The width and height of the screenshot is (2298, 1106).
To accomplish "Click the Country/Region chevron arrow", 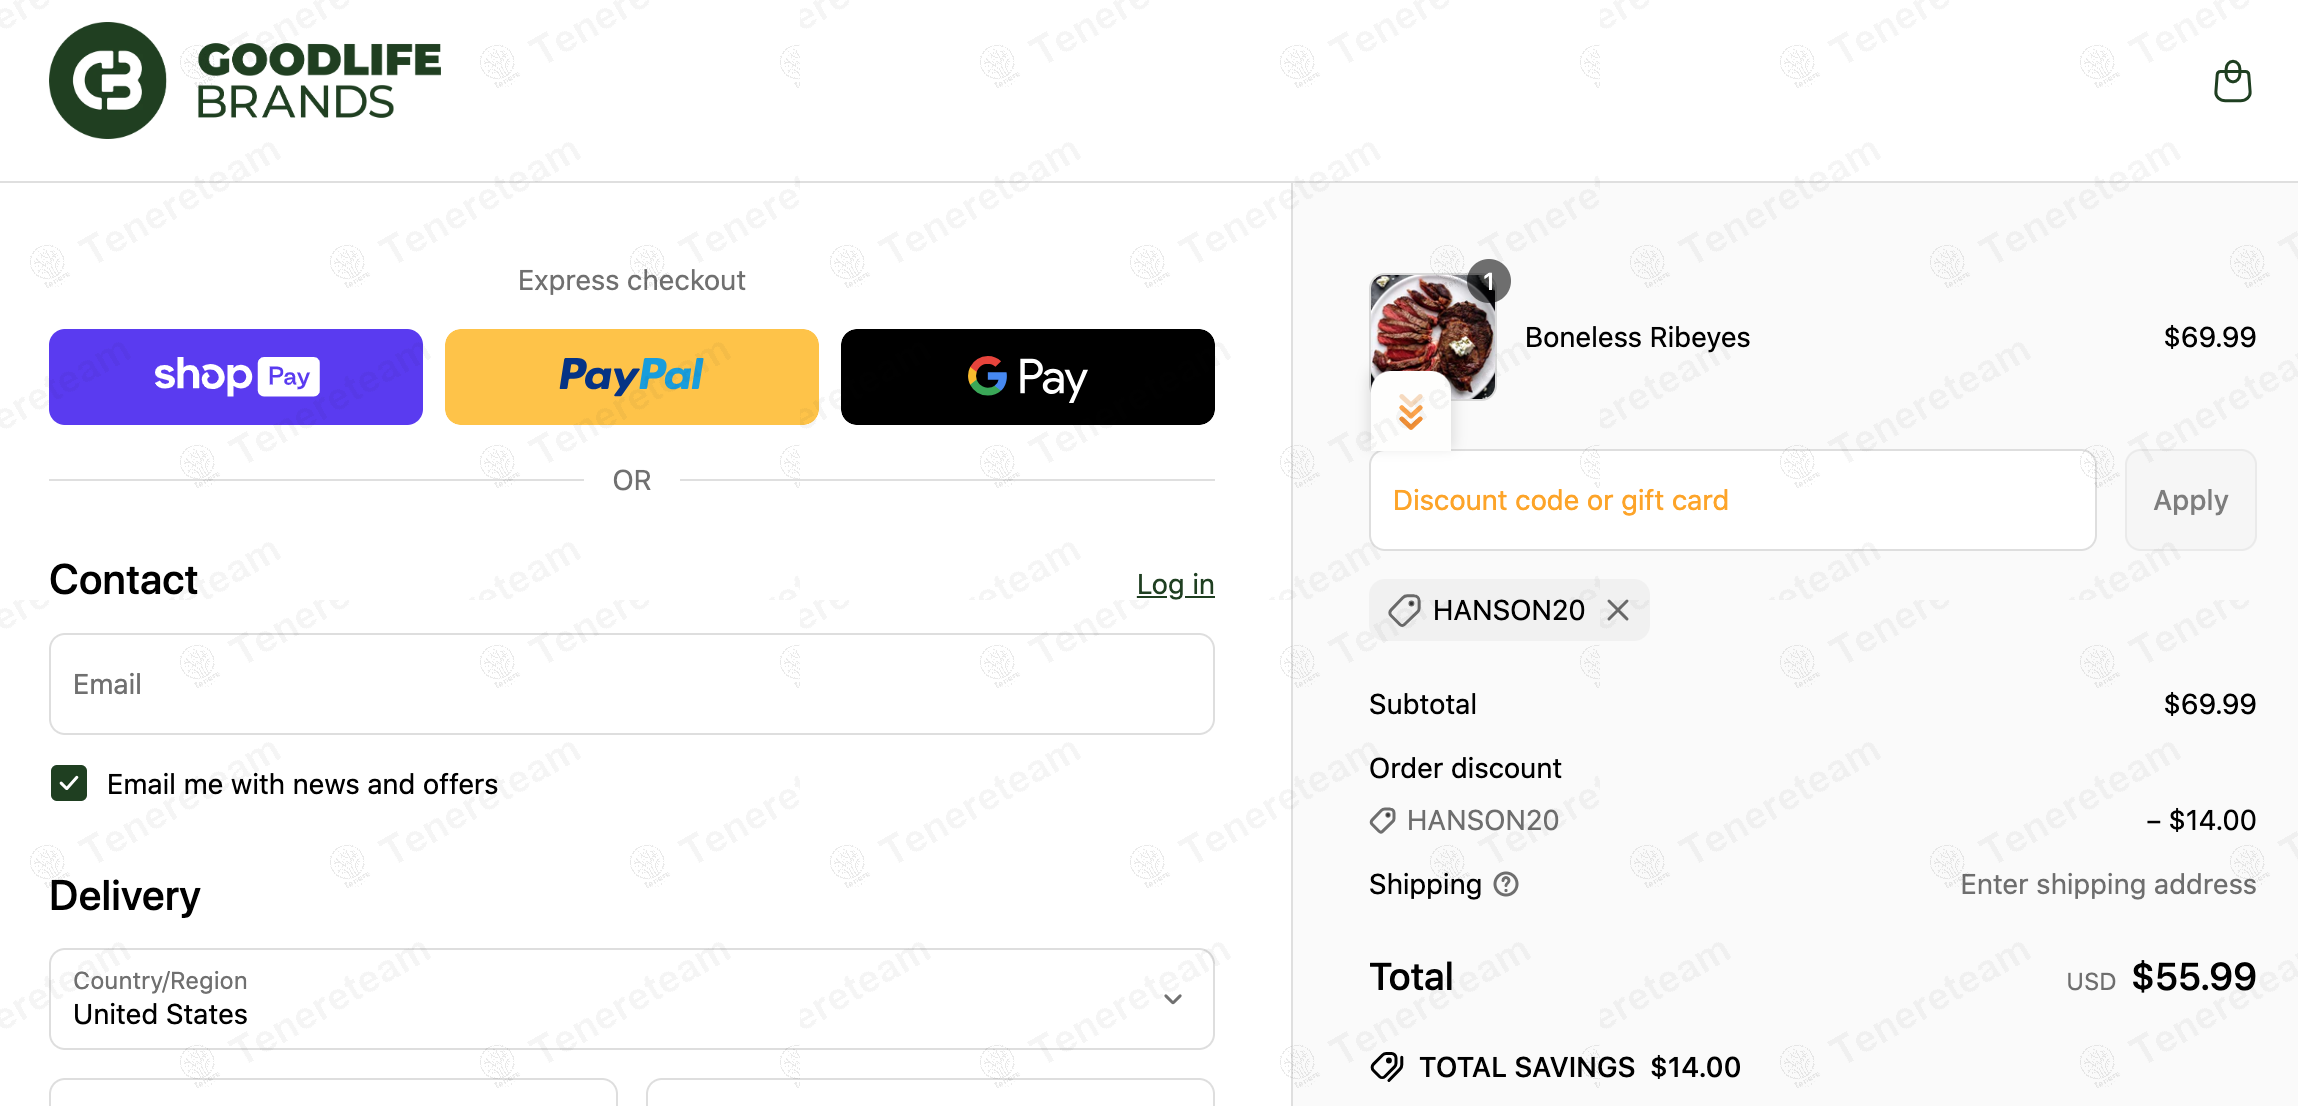I will (x=1173, y=999).
